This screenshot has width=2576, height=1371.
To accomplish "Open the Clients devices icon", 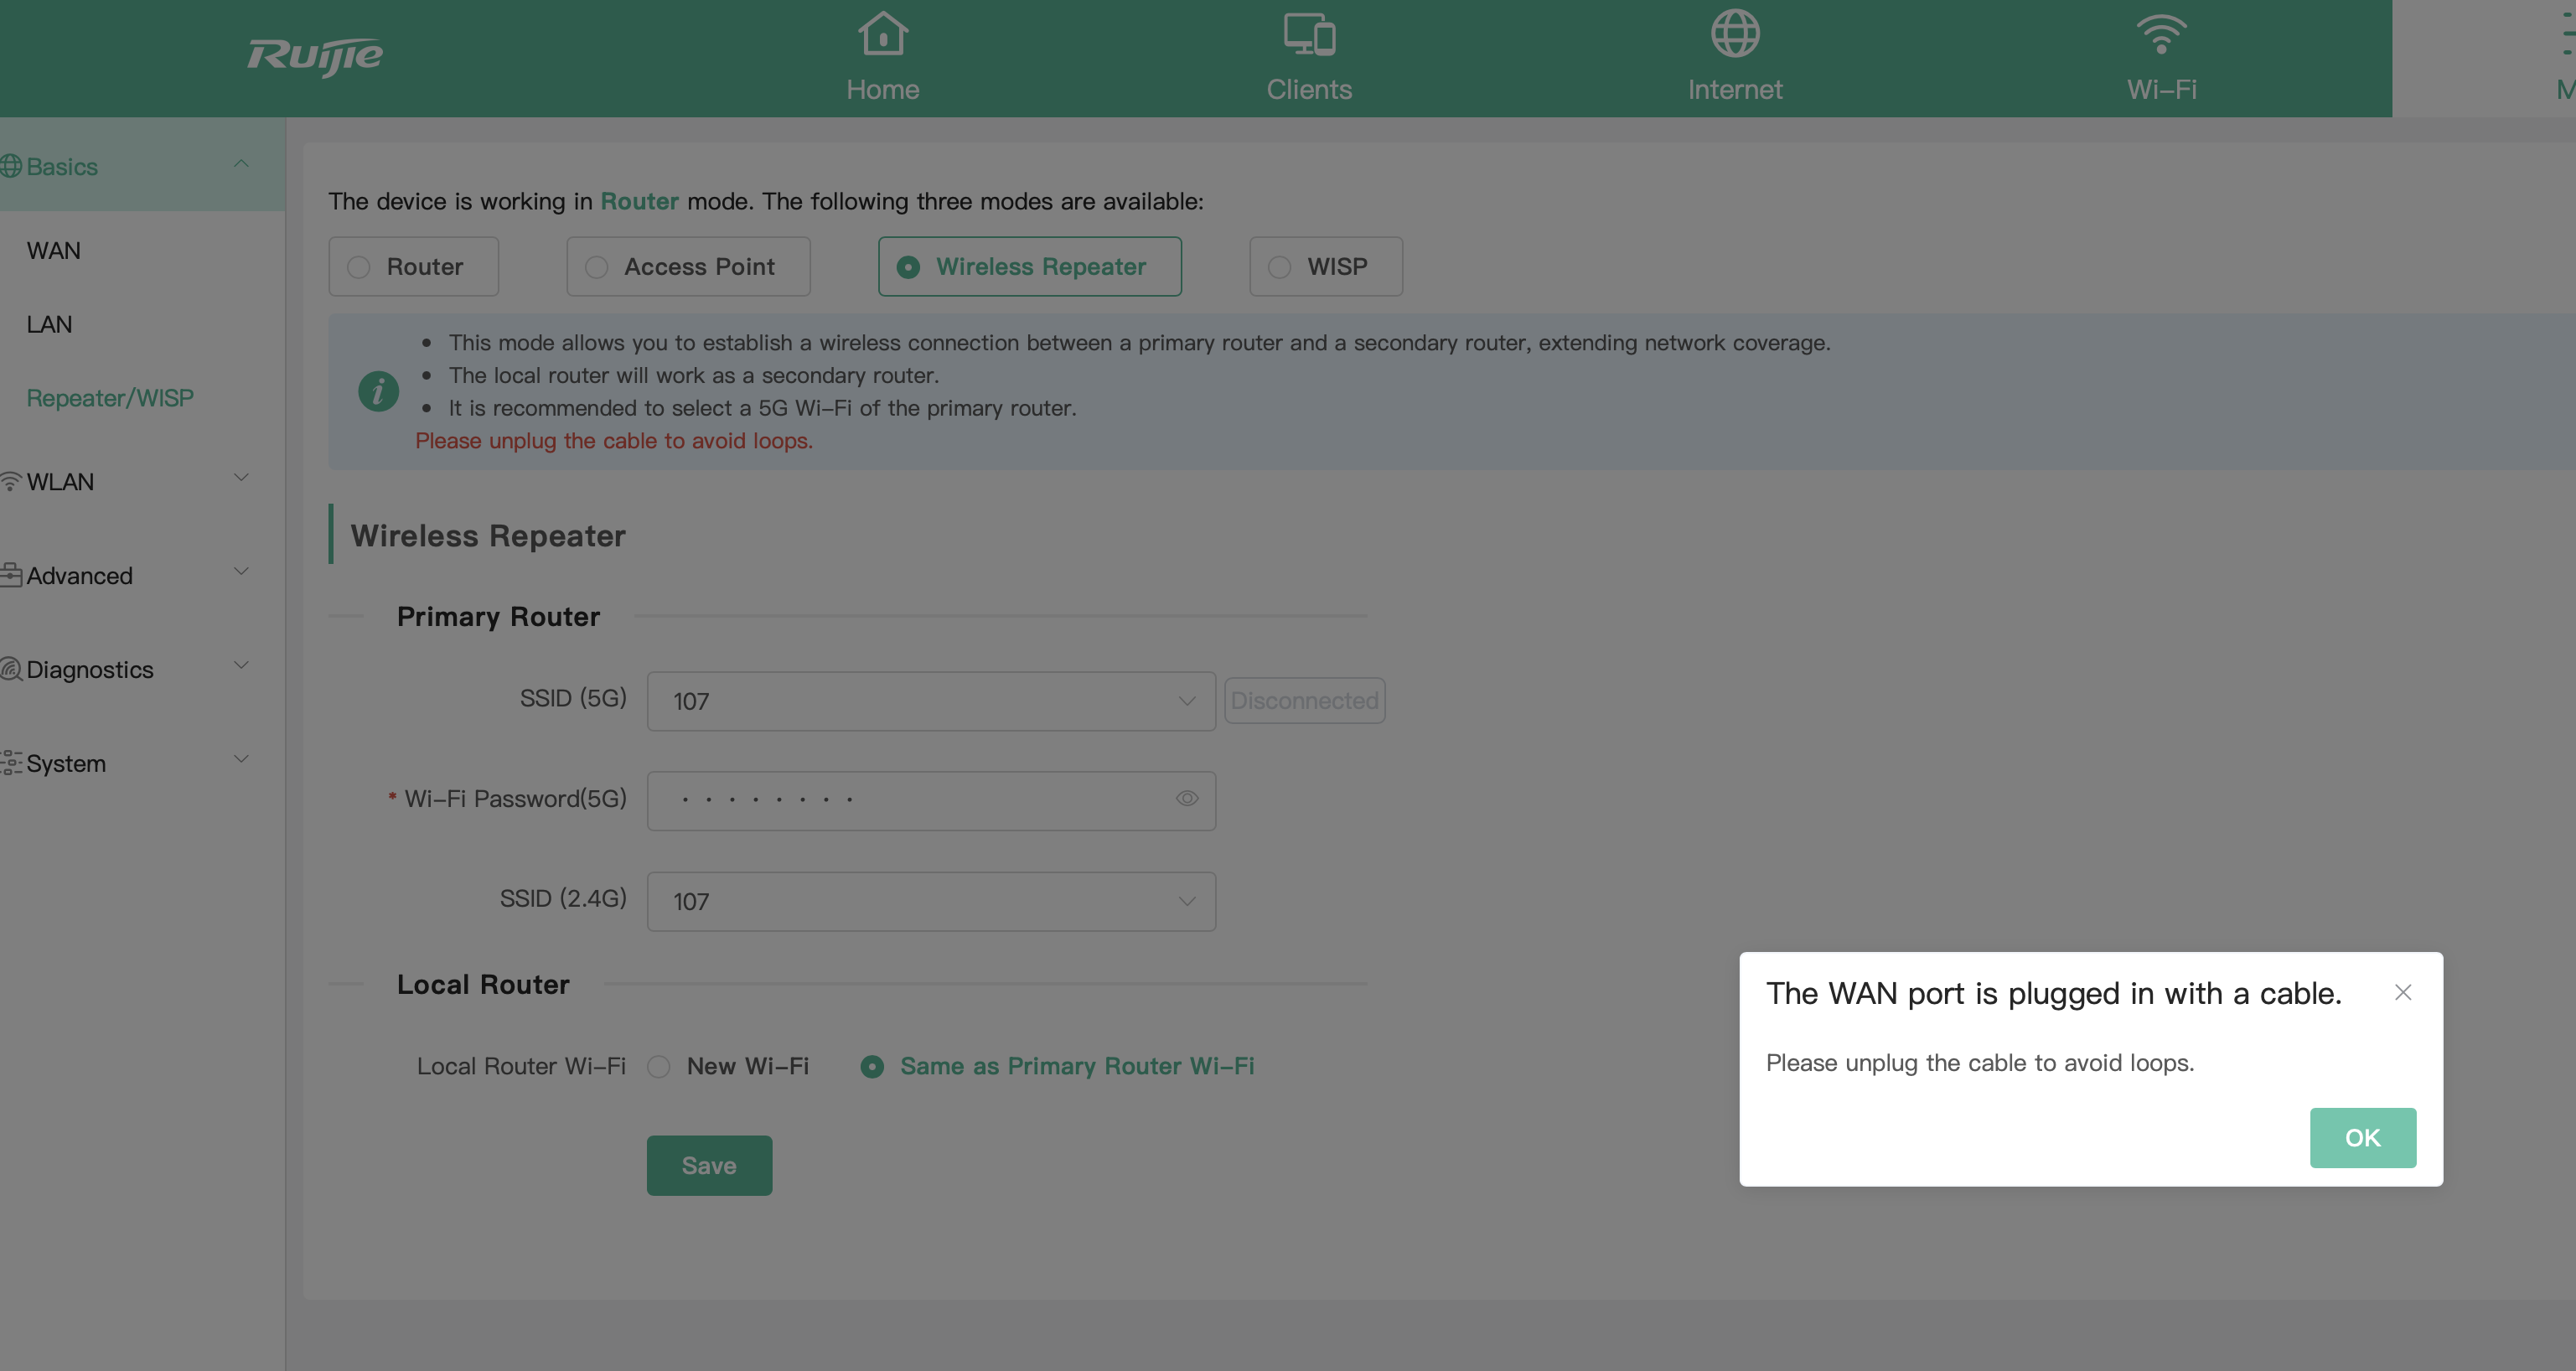I will [x=1308, y=35].
